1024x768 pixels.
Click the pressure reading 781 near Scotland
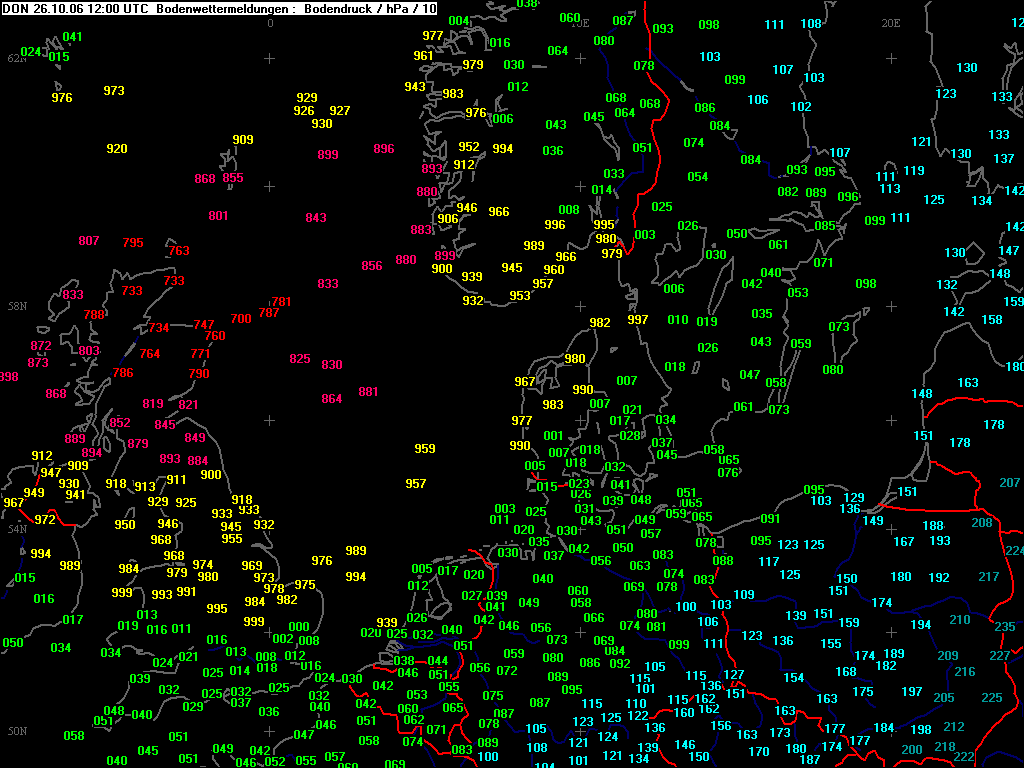click(x=281, y=302)
